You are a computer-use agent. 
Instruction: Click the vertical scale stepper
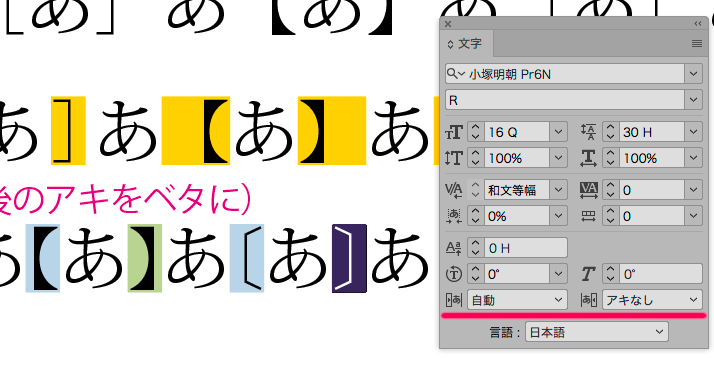point(476,158)
